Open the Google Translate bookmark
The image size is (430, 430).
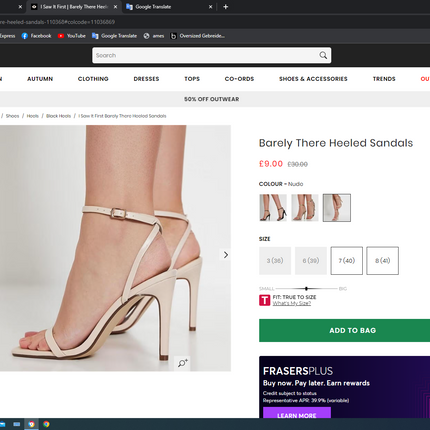[114, 36]
